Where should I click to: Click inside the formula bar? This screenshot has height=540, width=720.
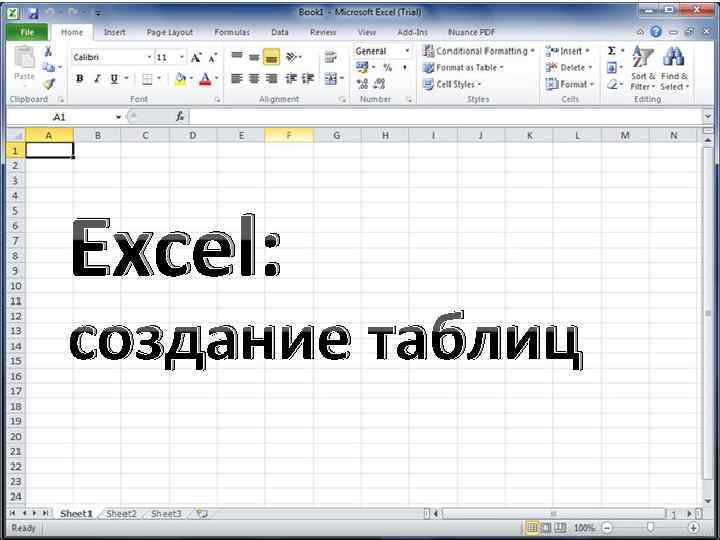tap(445, 117)
